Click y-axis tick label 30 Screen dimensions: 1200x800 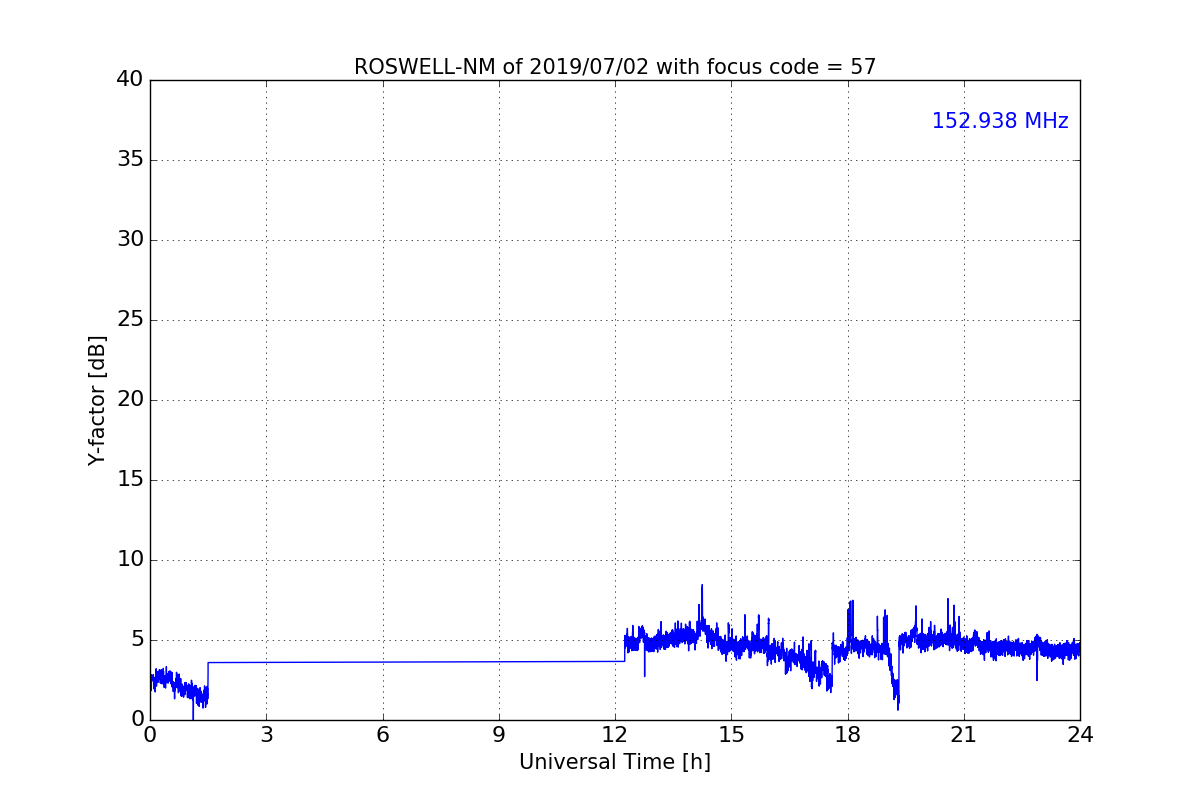pyautogui.click(x=130, y=240)
